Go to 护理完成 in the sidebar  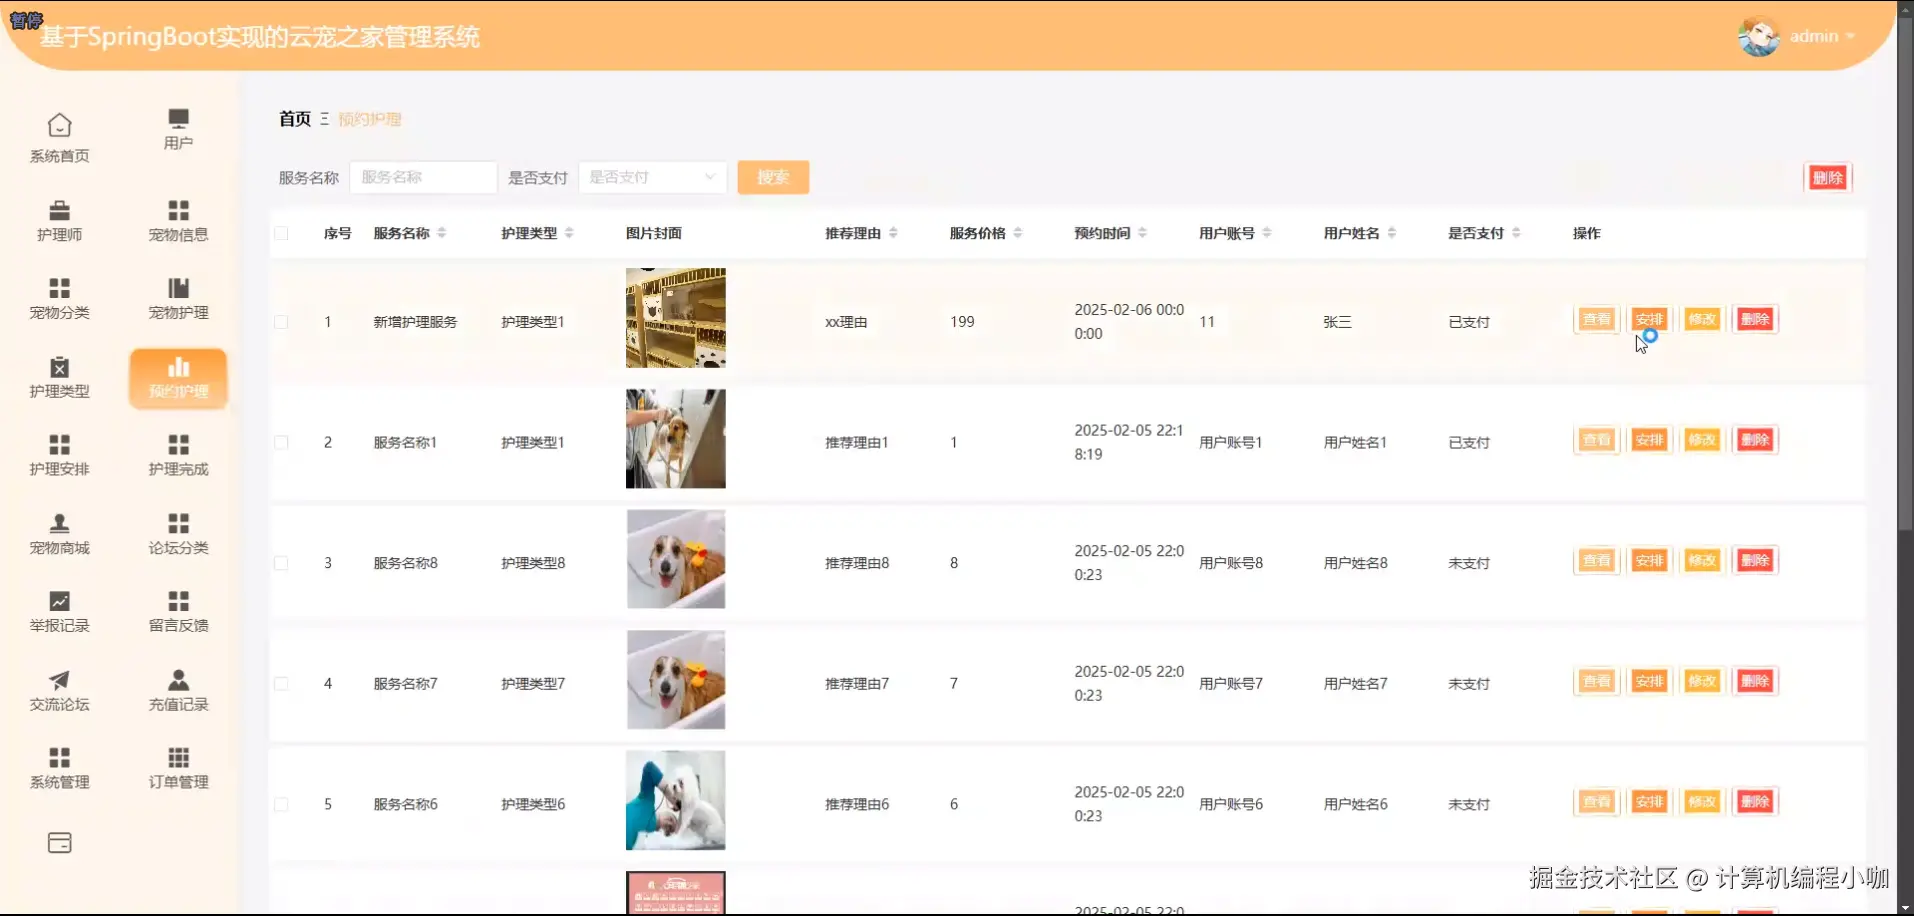(x=178, y=455)
